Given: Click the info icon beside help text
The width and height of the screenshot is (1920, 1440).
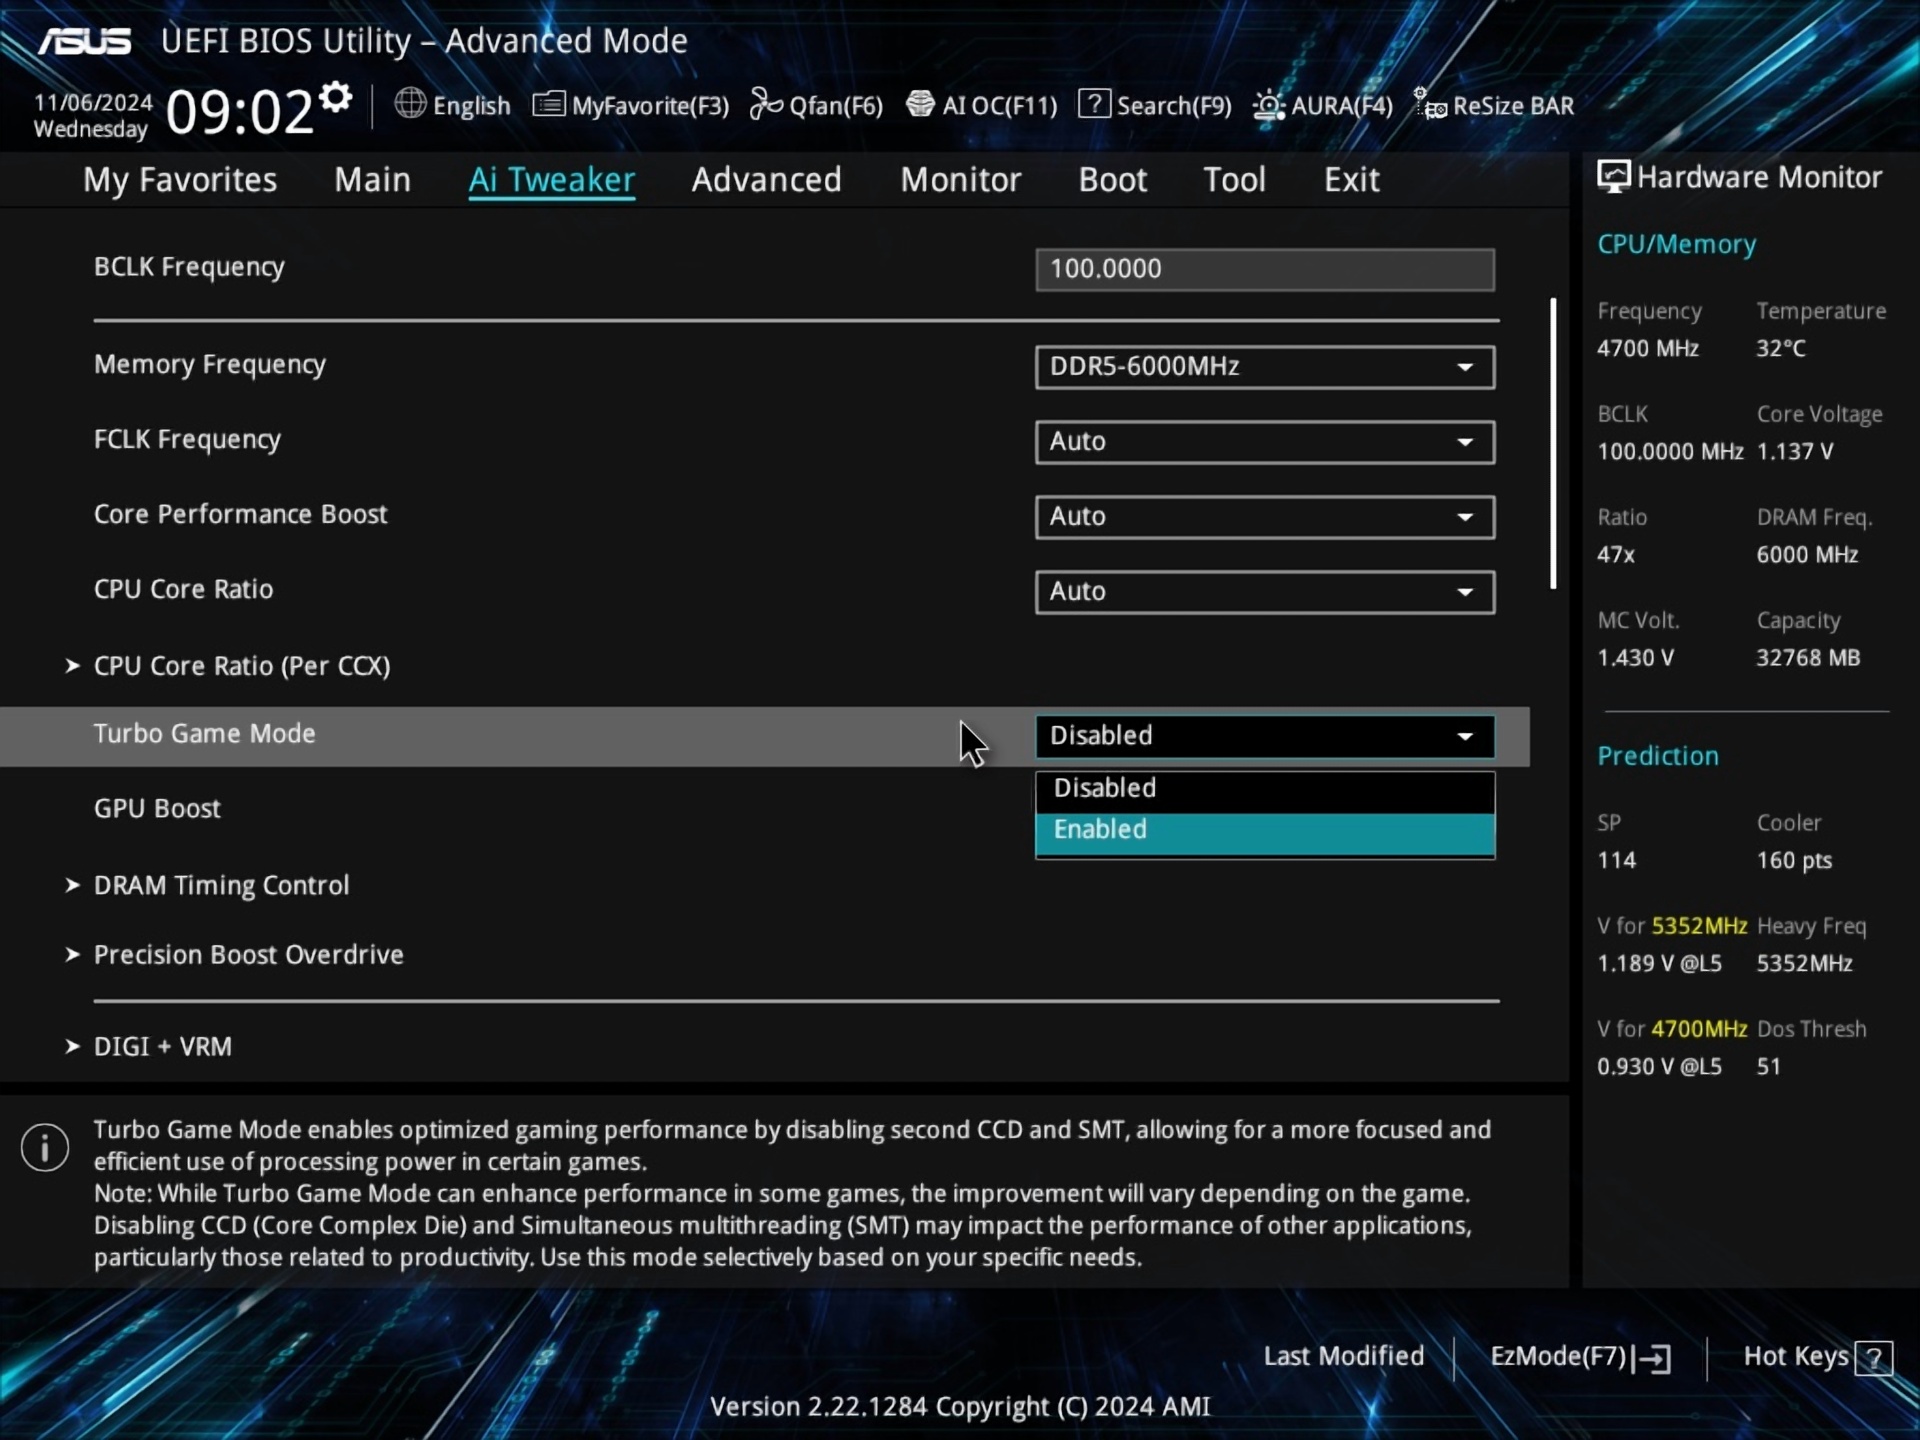Looking at the screenshot, I should click(x=45, y=1147).
